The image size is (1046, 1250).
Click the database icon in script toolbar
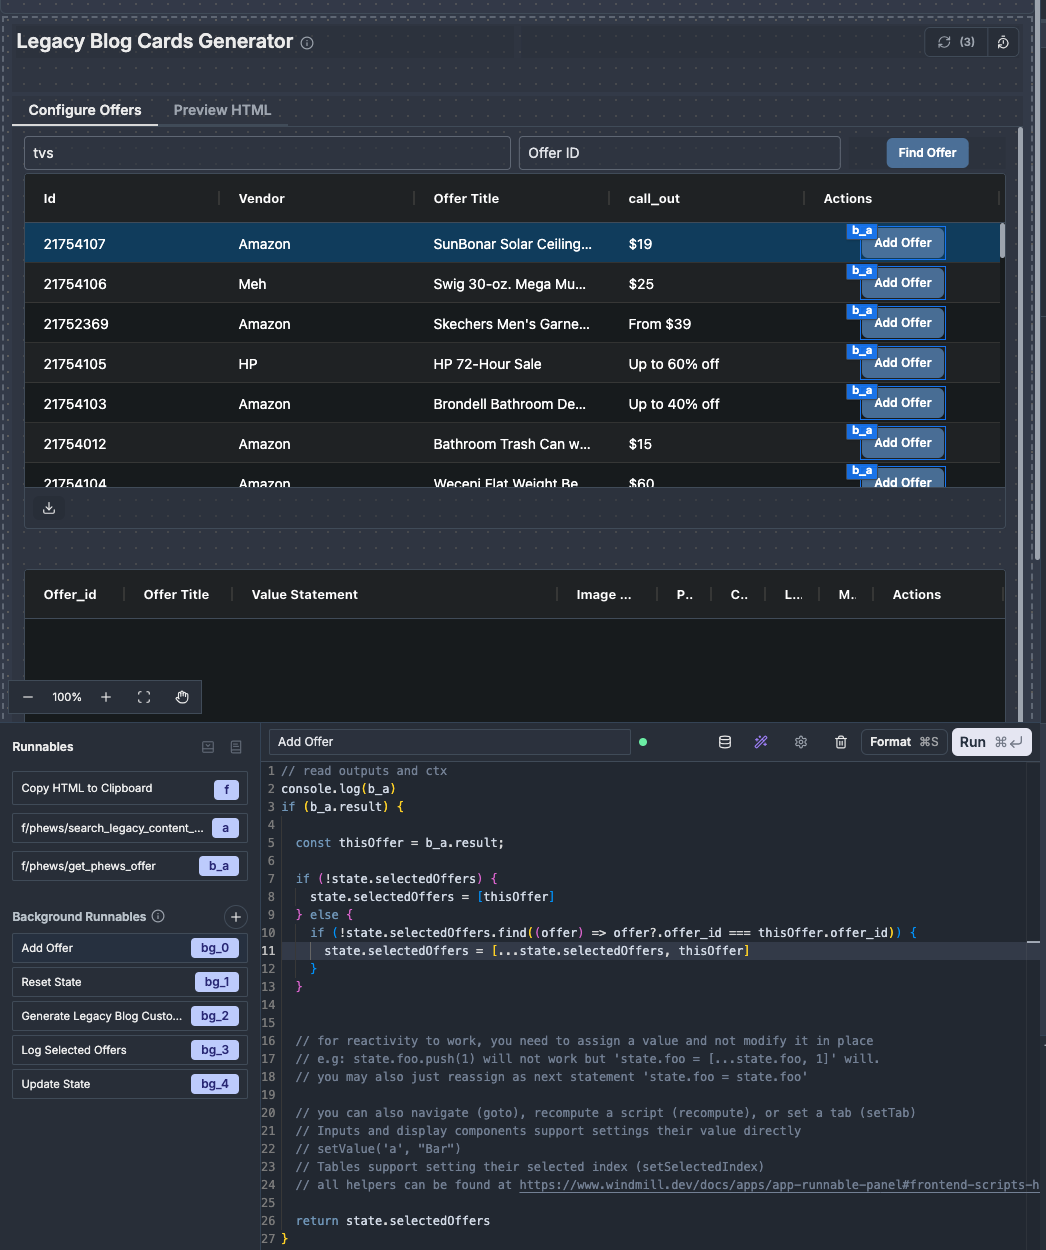[x=725, y=742]
